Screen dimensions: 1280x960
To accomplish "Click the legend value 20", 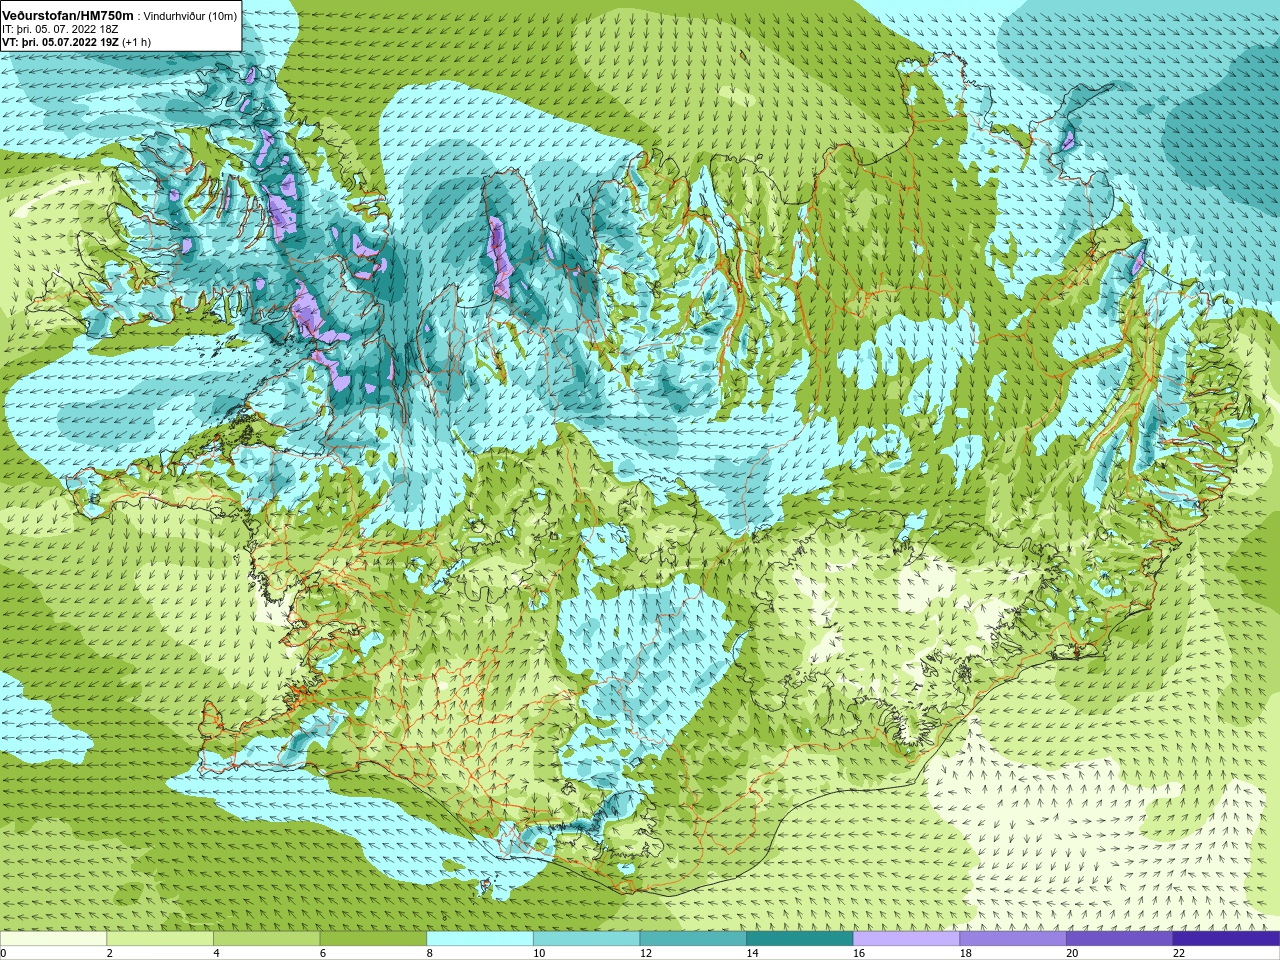I will pos(1072,953).
